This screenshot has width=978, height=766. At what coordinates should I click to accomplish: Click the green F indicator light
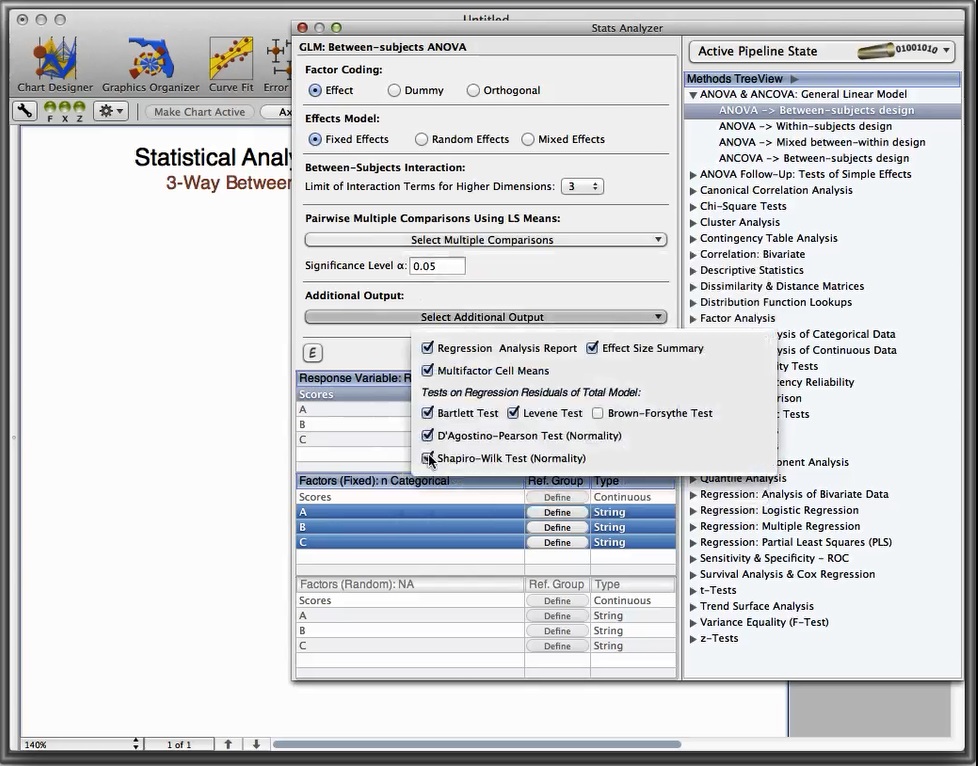coord(50,108)
